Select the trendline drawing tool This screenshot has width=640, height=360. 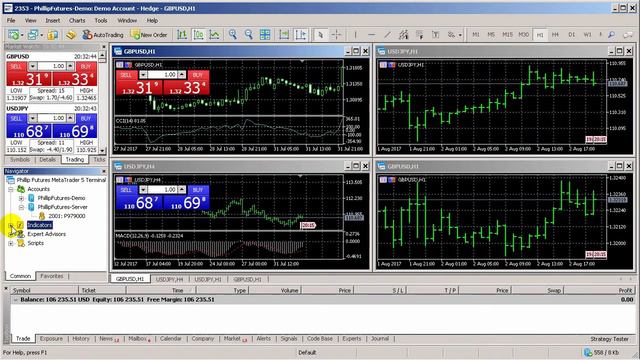pos(387,35)
